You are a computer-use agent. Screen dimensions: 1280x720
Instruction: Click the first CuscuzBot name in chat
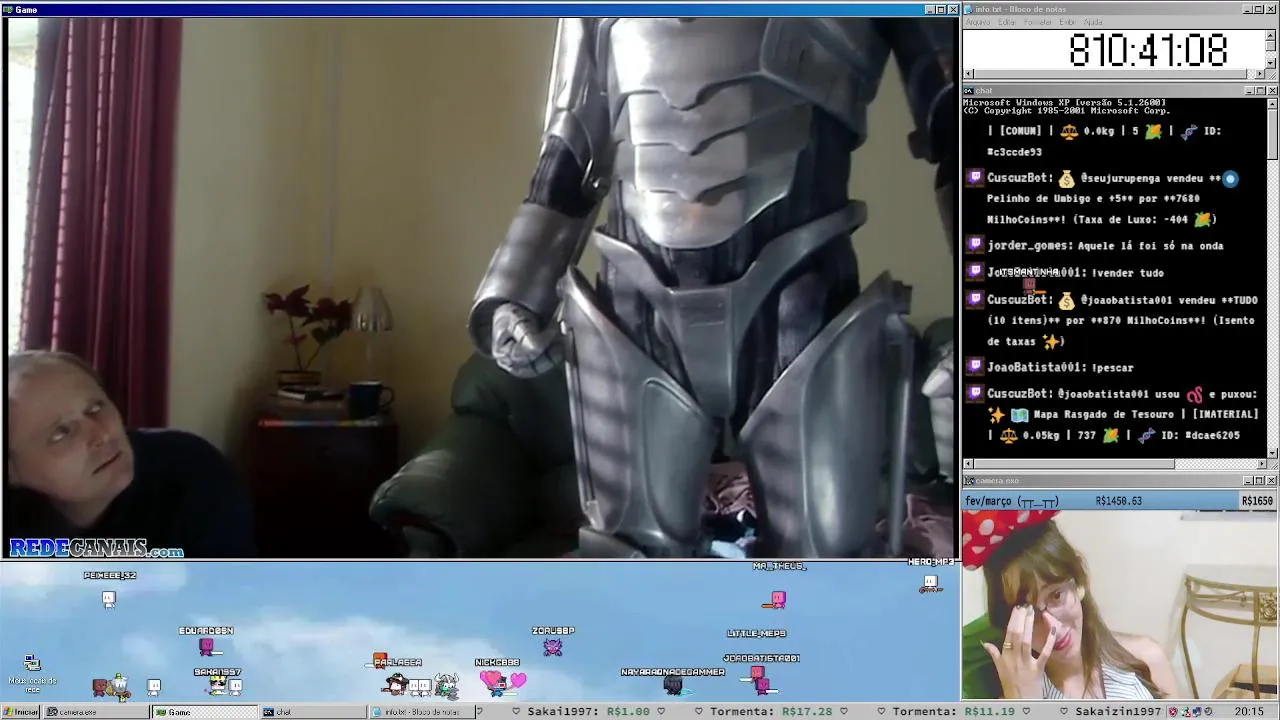(x=1018, y=178)
